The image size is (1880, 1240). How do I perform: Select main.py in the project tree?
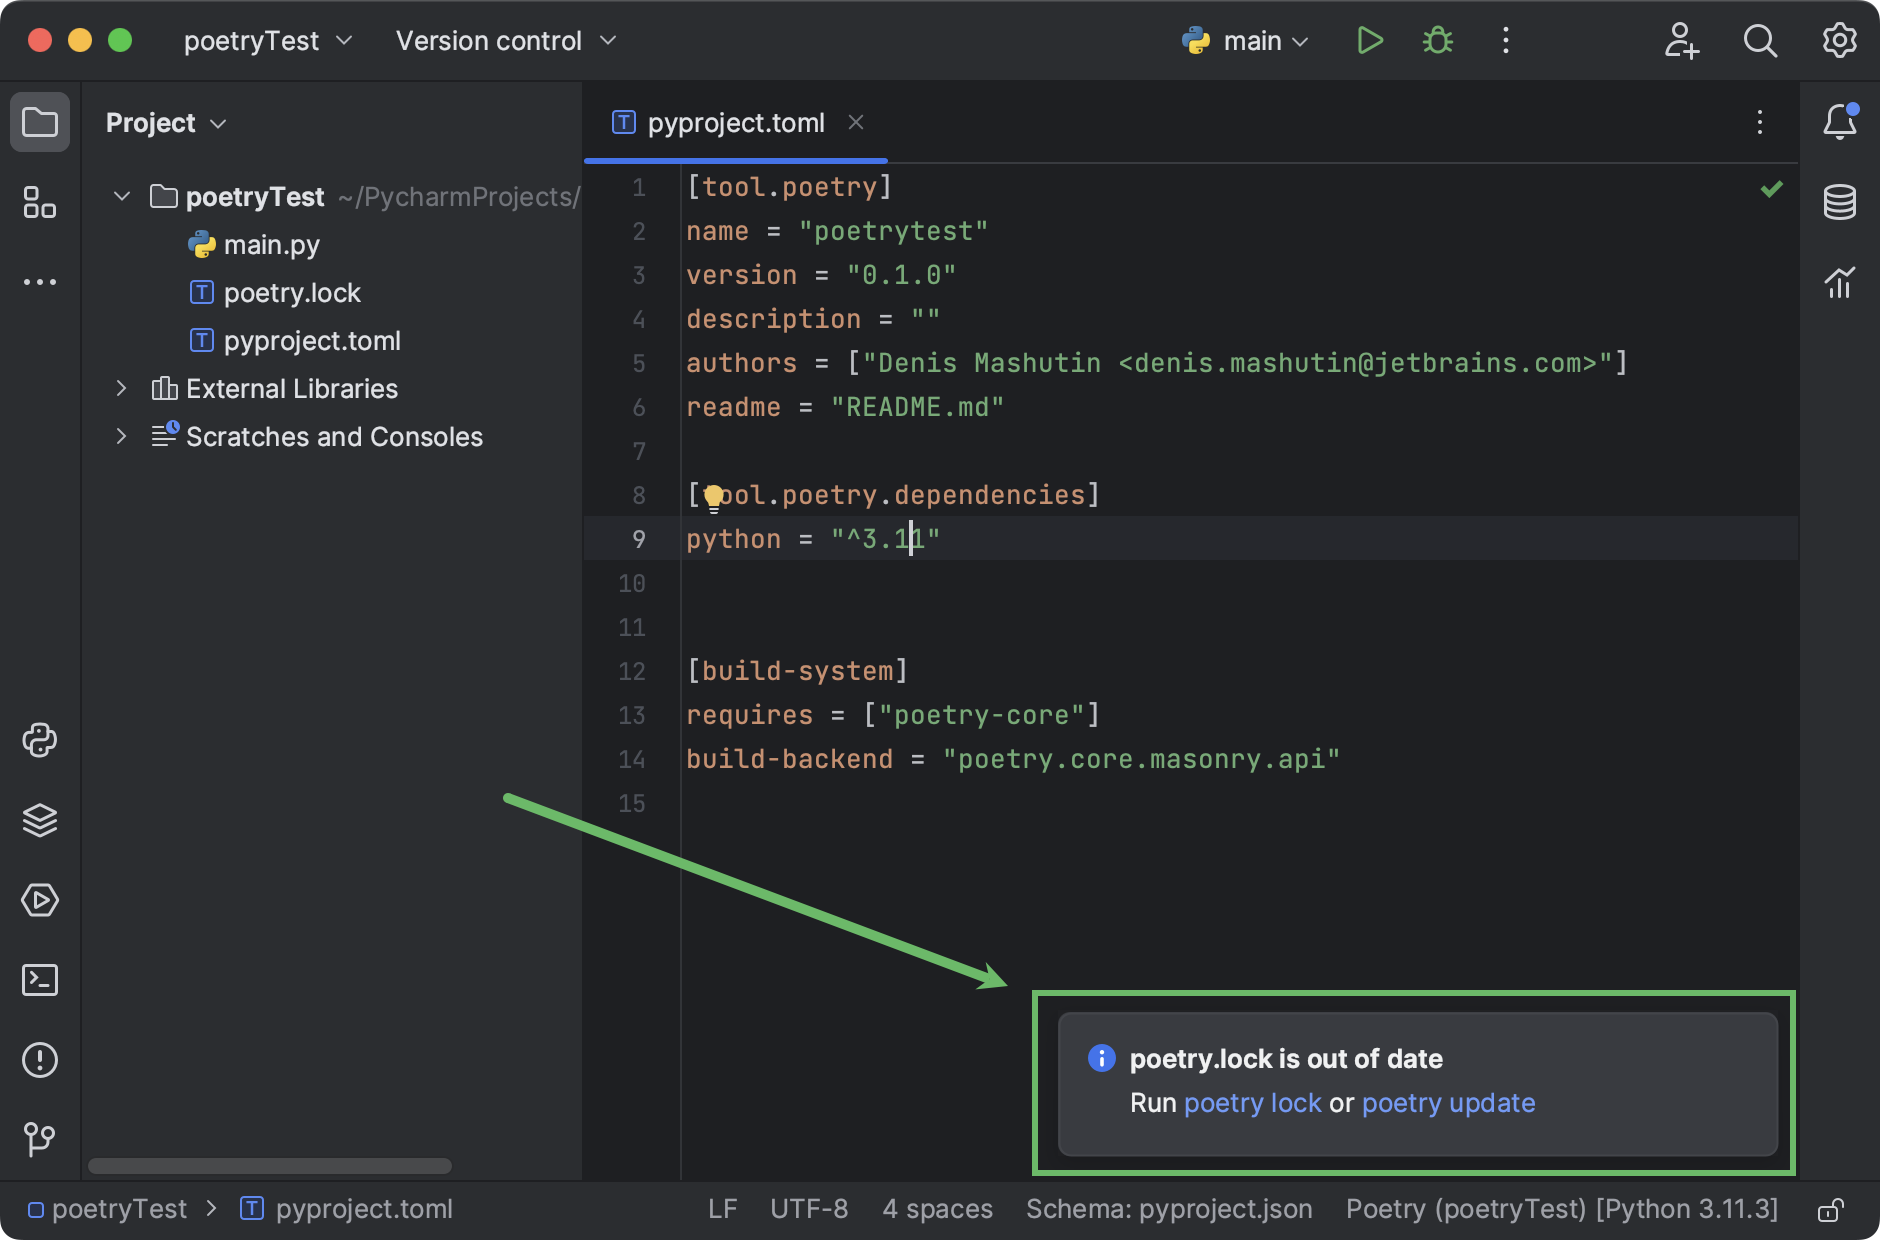pos(272,244)
